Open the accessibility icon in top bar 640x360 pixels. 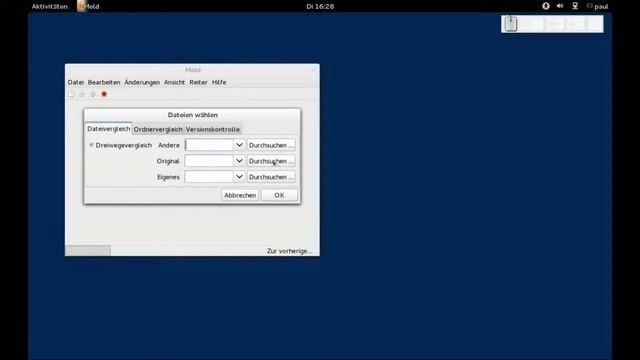[546, 6]
